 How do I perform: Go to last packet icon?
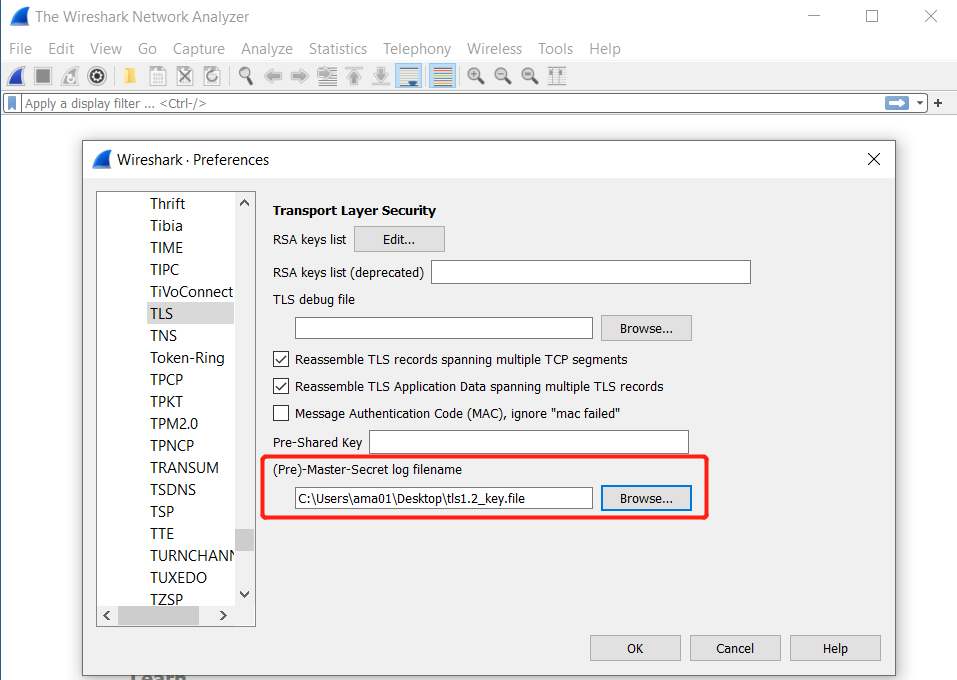pyautogui.click(x=381, y=76)
